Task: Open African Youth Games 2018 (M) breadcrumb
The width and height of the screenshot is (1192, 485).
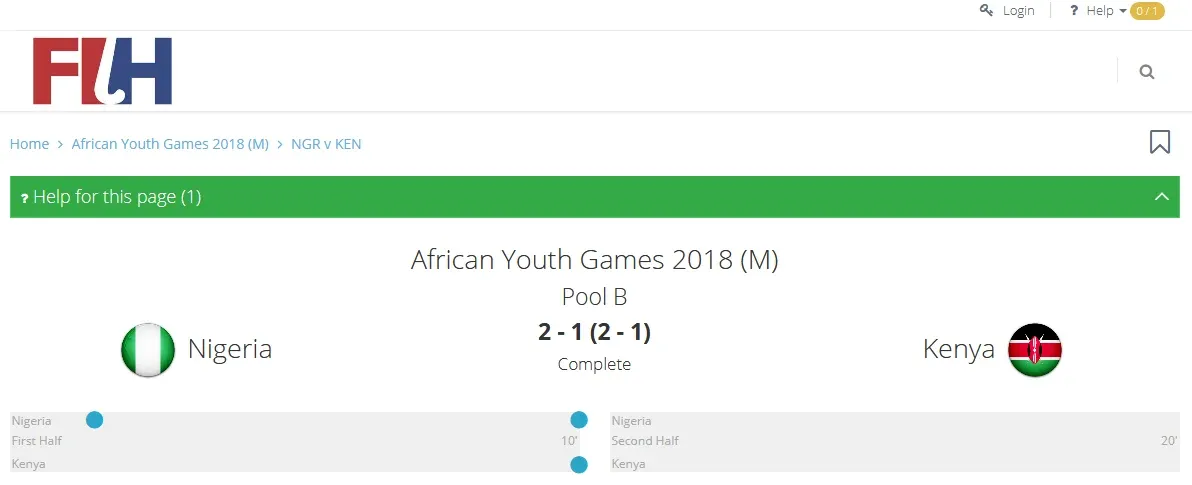Action: (170, 144)
